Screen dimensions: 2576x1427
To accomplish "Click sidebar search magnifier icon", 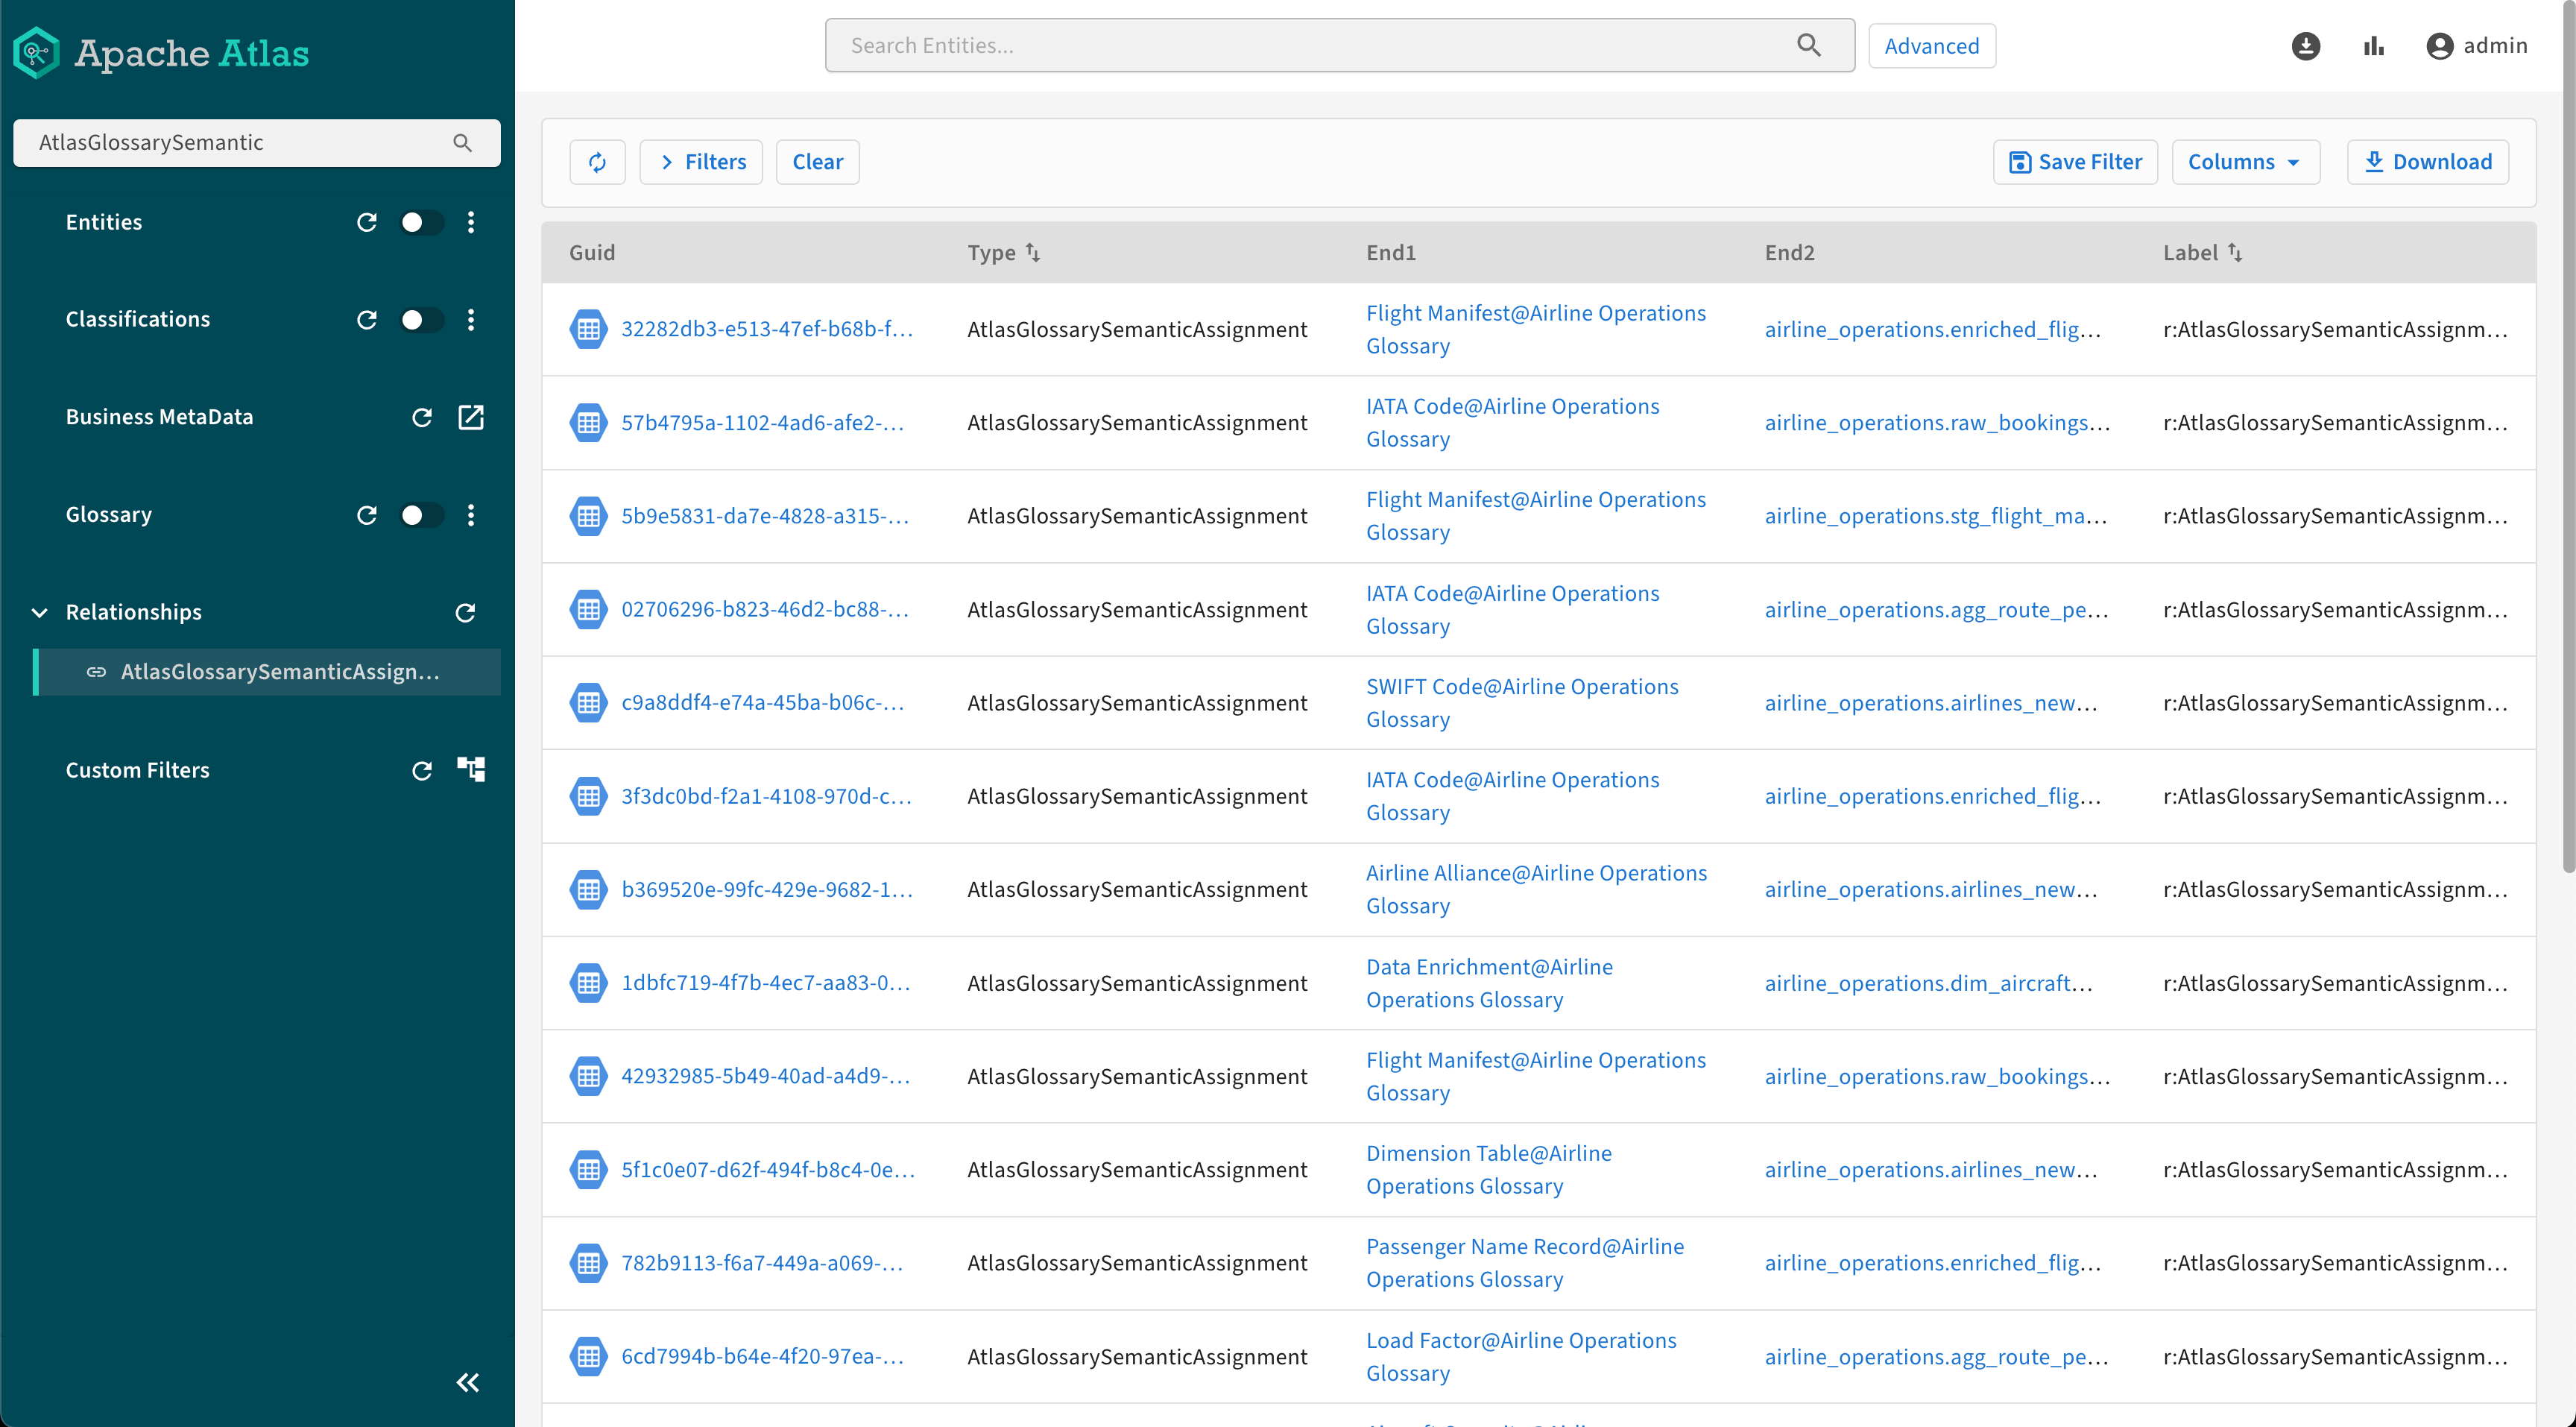I will pos(462,143).
